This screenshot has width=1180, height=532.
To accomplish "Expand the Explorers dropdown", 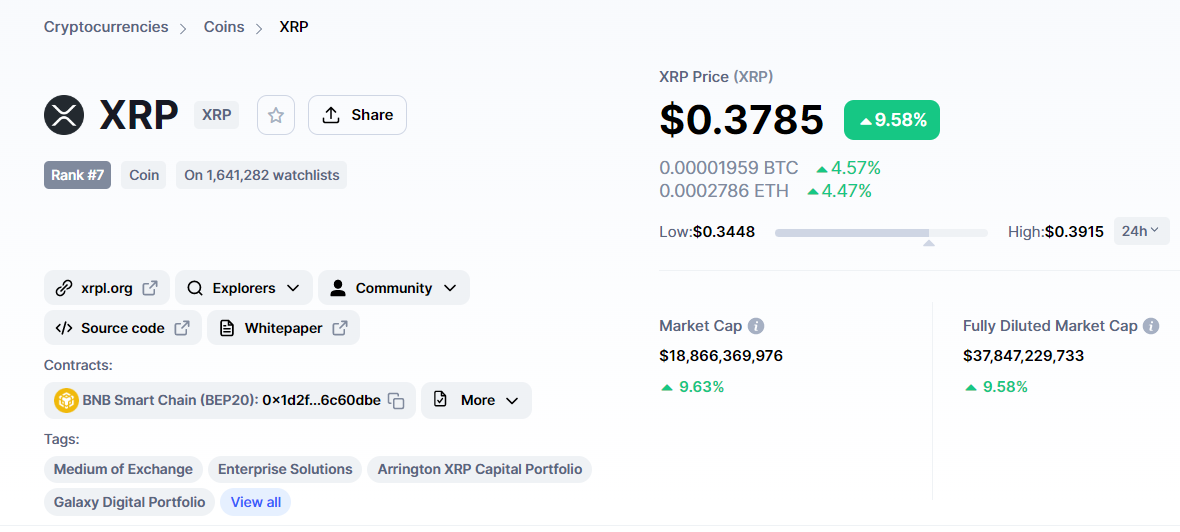I will tap(244, 288).
